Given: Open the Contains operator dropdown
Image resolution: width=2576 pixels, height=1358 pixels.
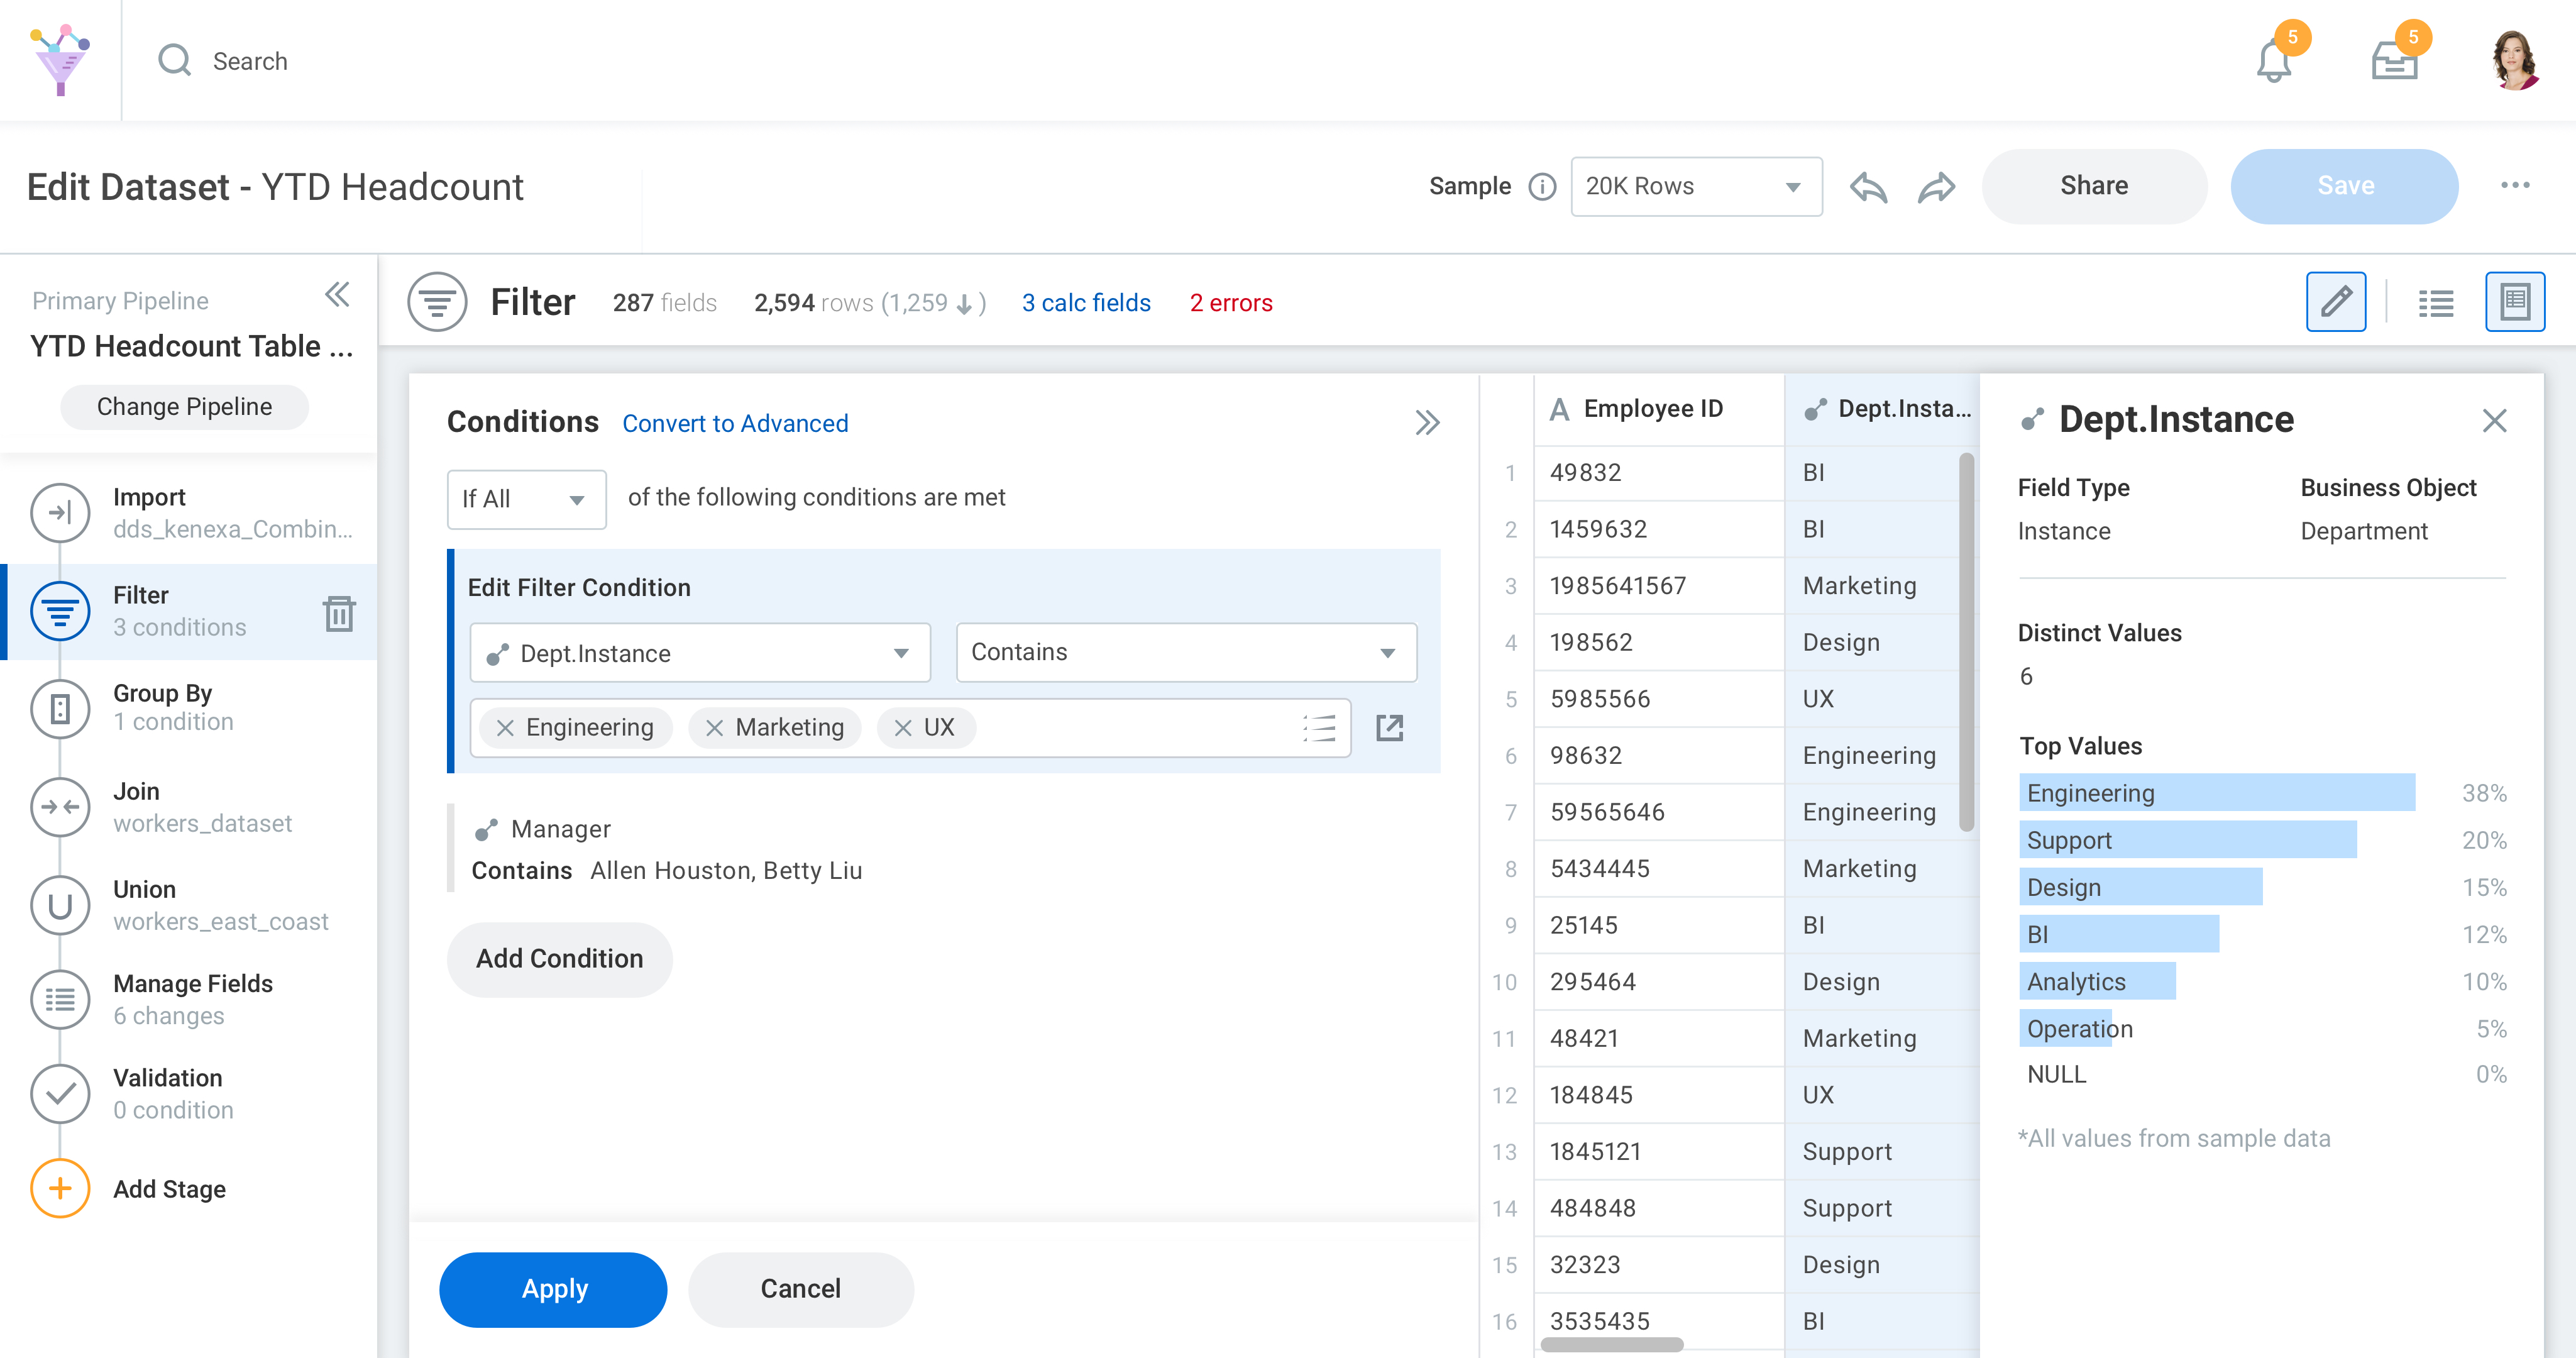Looking at the screenshot, I should click(x=1185, y=652).
